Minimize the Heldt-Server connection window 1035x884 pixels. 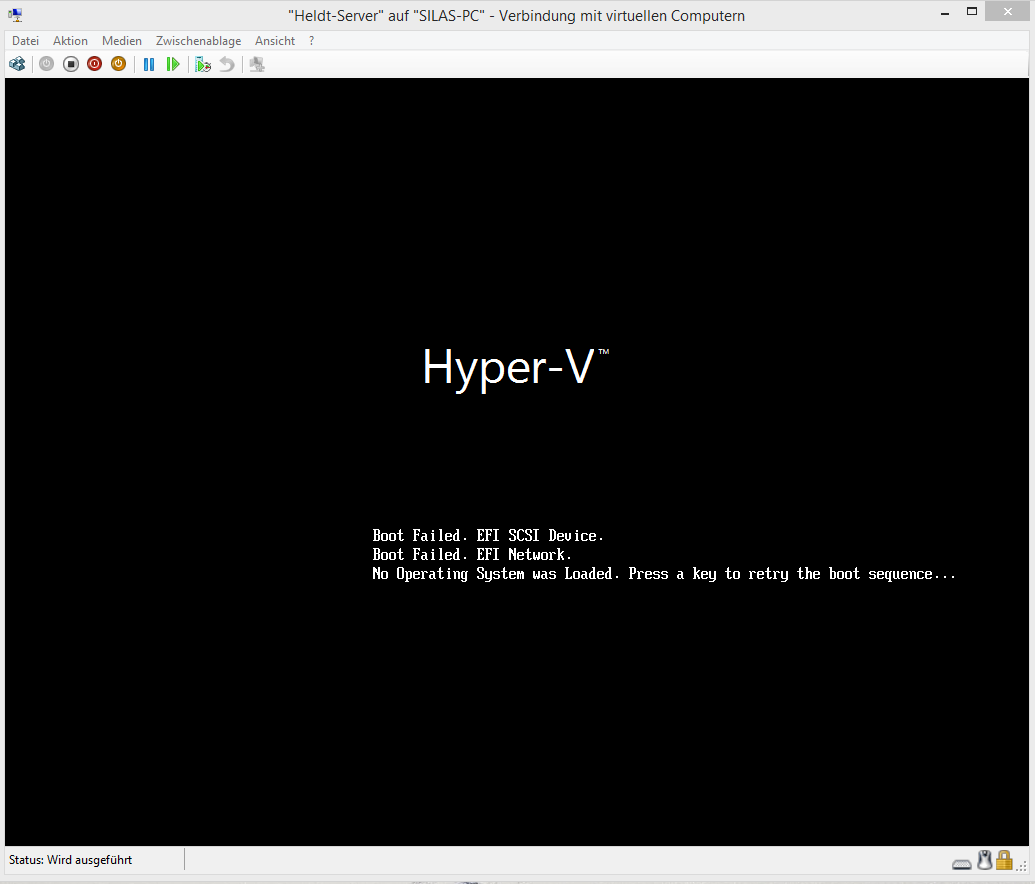coord(945,13)
